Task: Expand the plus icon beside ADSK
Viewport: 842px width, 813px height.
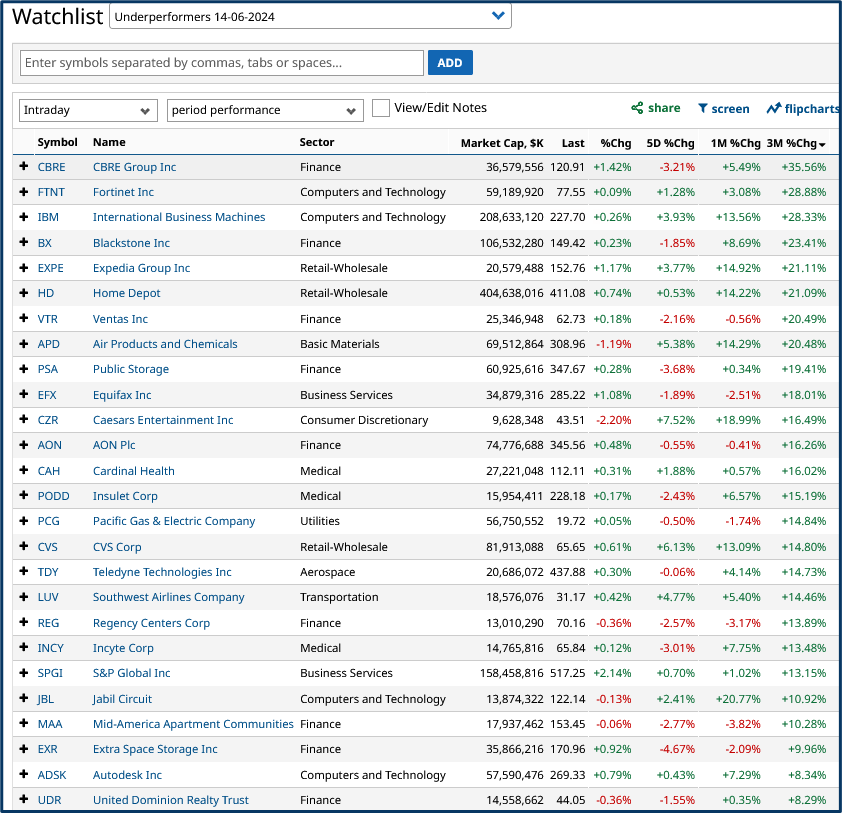Action: point(23,774)
